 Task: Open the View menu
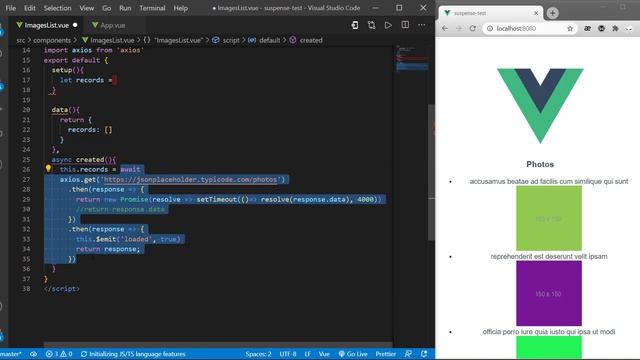pos(87,8)
